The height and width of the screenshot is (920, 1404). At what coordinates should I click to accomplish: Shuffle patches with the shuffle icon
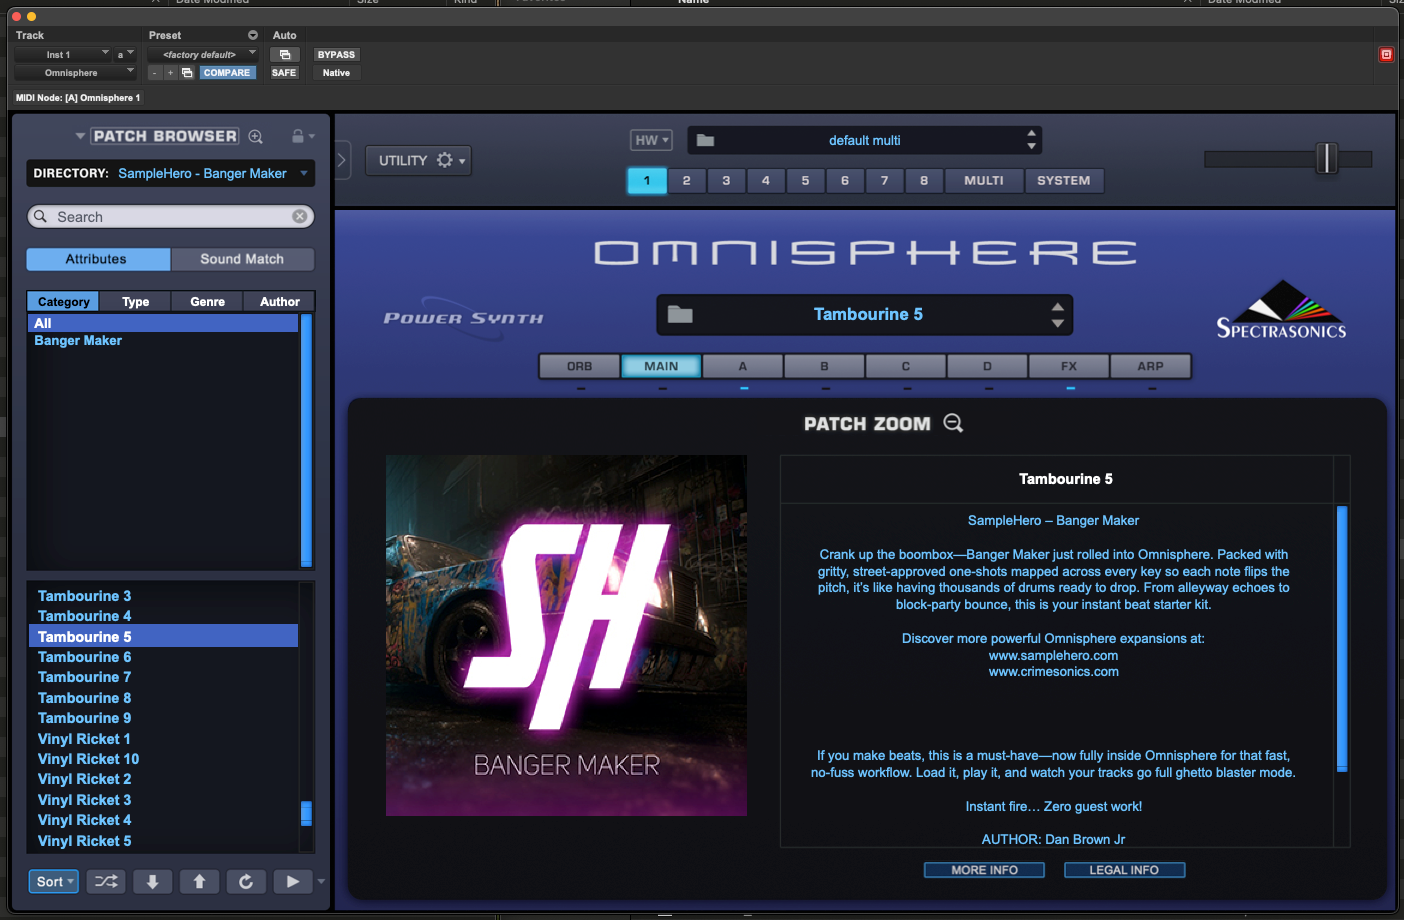(106, 881)
